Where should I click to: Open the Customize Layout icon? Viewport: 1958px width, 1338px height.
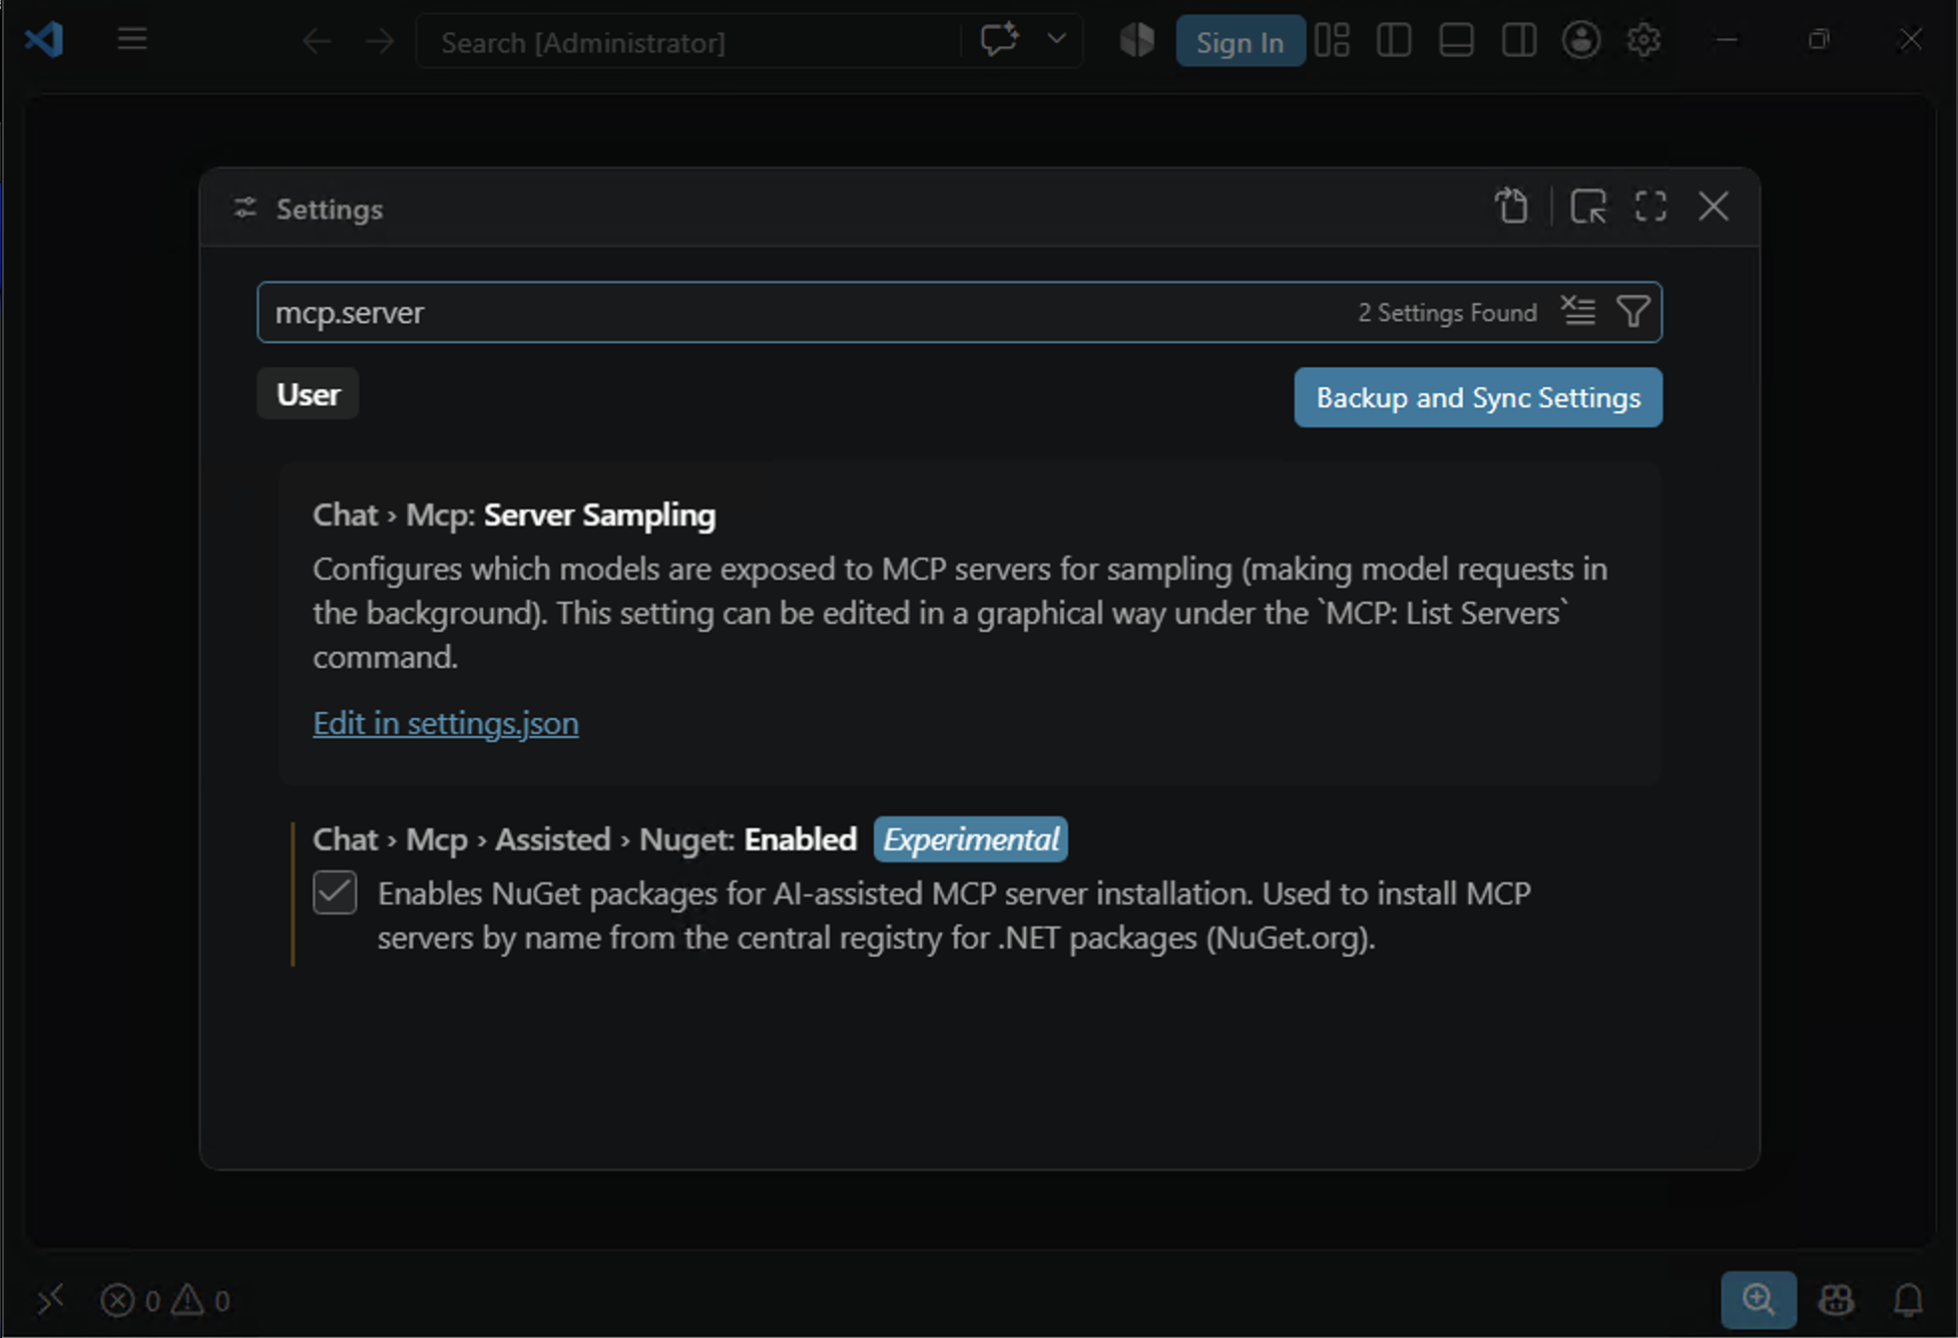point(1332,40)
